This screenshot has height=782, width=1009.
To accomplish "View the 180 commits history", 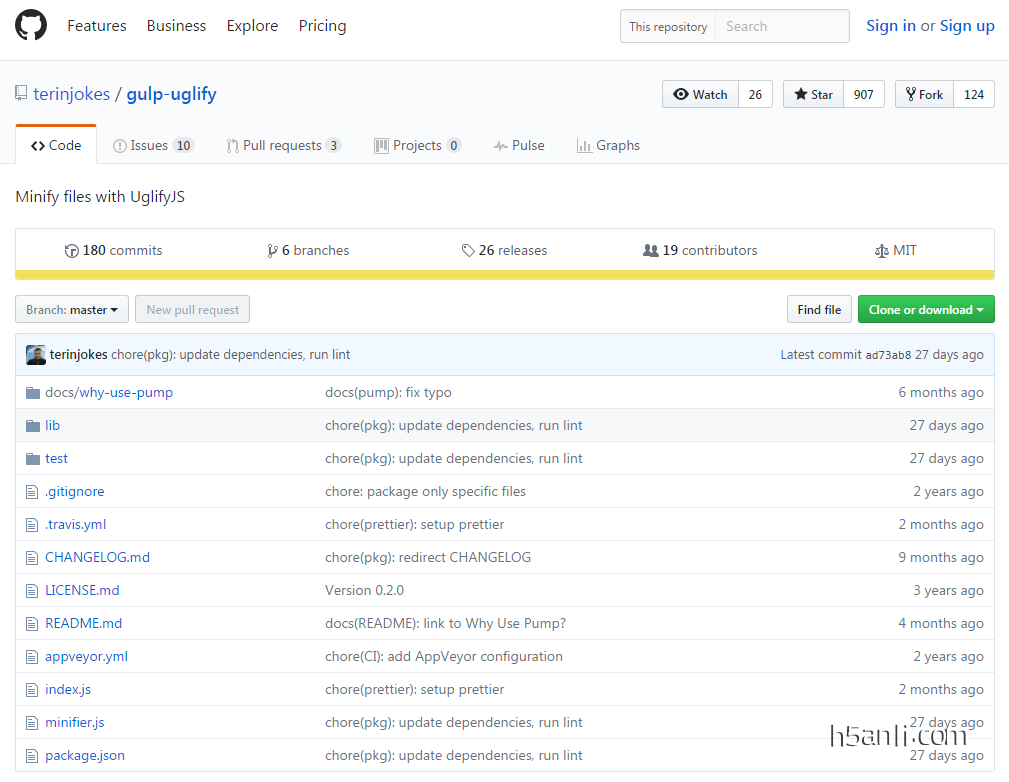I will pos(114,250).
